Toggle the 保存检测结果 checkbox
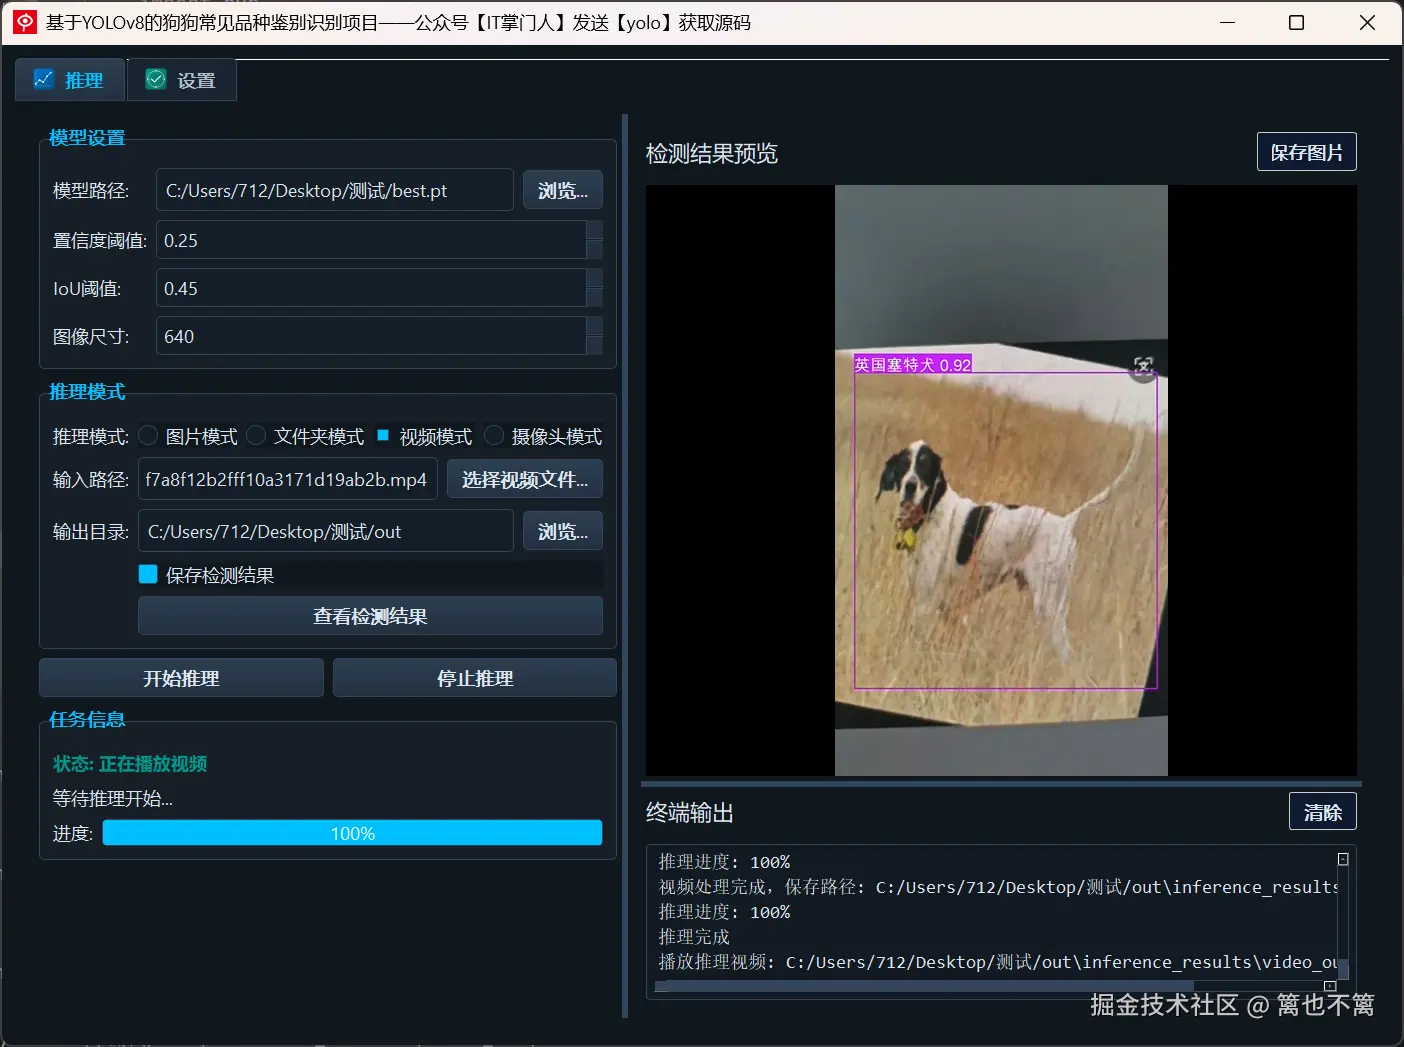Image resolution: width=1404 pixels, height=1047 pixels. 148,574
